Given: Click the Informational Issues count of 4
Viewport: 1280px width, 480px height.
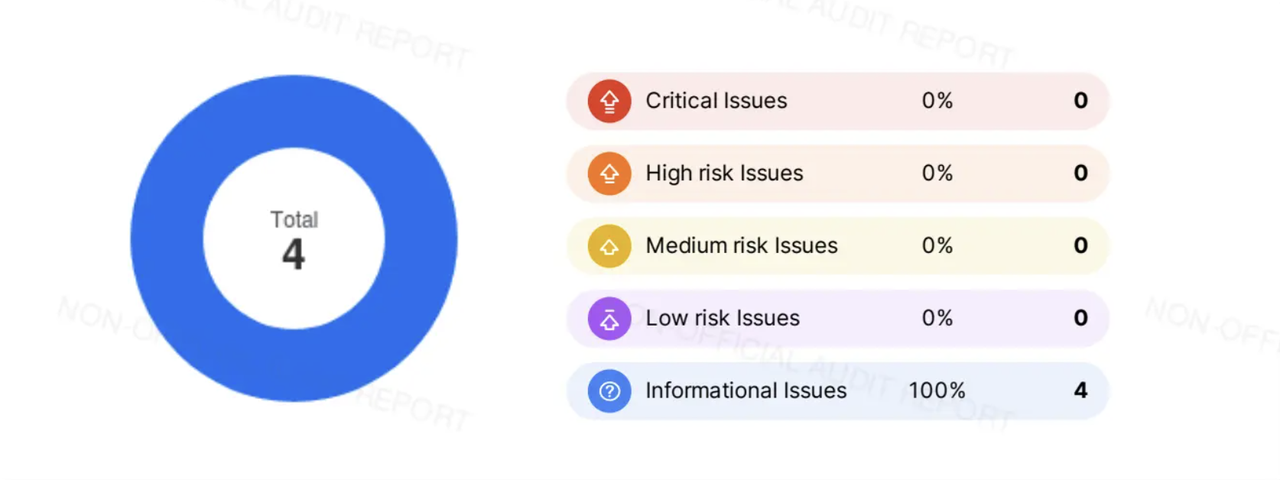Looking at the screenshot, I should [x=1080, y=391].
